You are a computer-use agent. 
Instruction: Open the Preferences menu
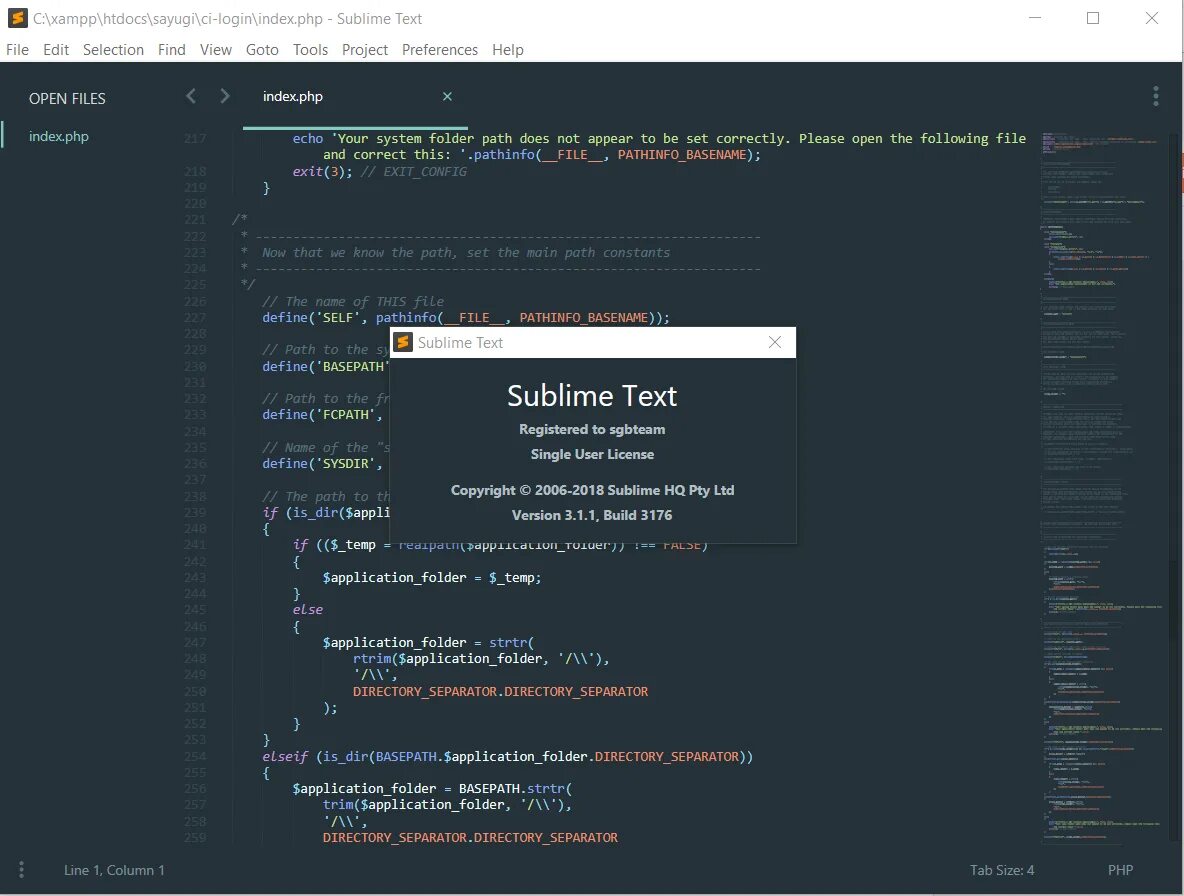[439, 50]
